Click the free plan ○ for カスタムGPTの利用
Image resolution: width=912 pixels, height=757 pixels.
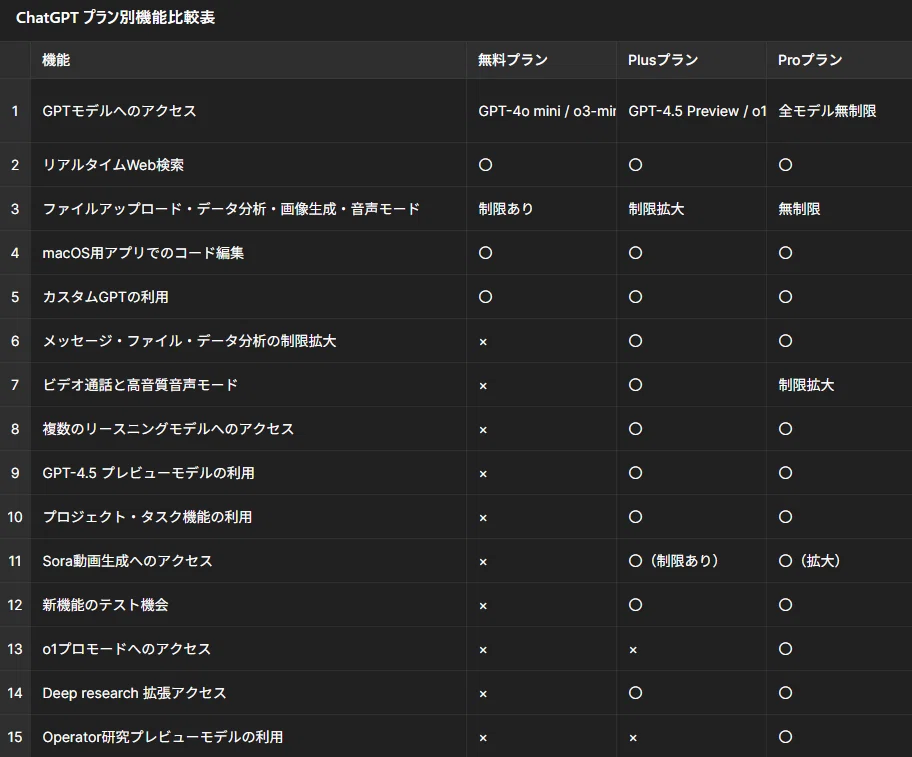coord(485,297)
